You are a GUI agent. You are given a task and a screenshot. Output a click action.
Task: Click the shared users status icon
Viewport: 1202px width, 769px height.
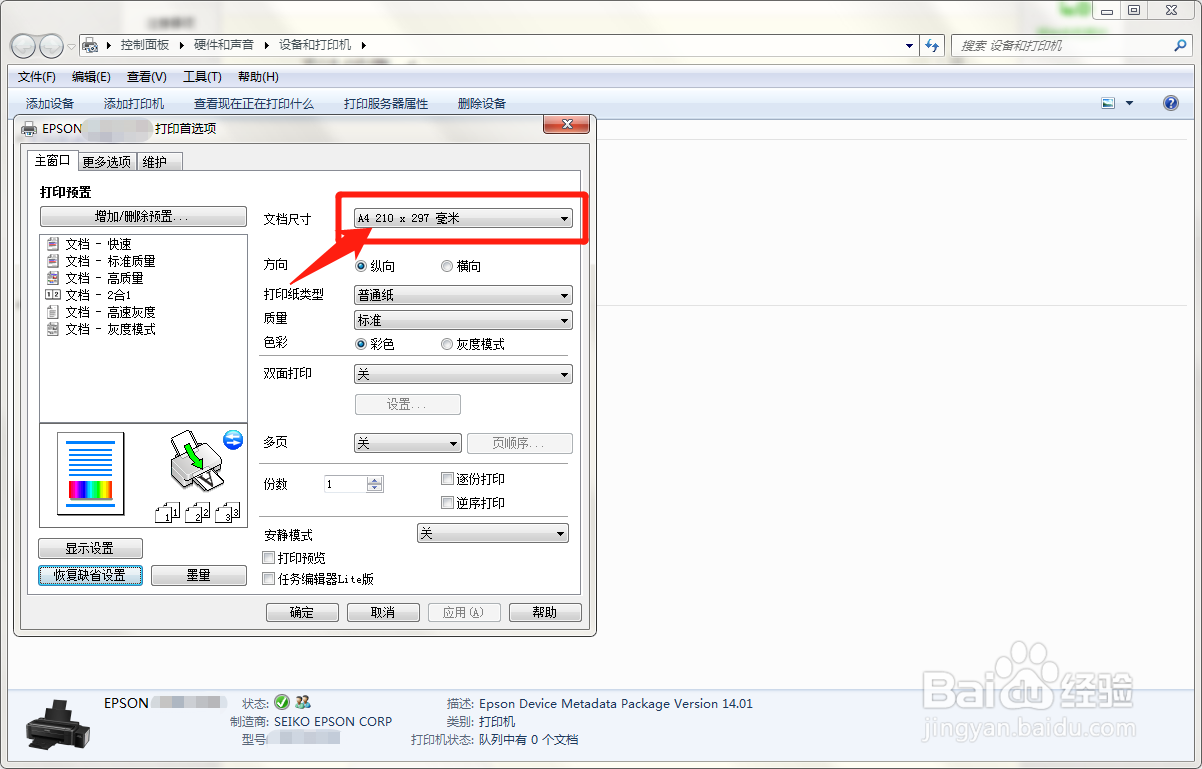tap(303, 702)
